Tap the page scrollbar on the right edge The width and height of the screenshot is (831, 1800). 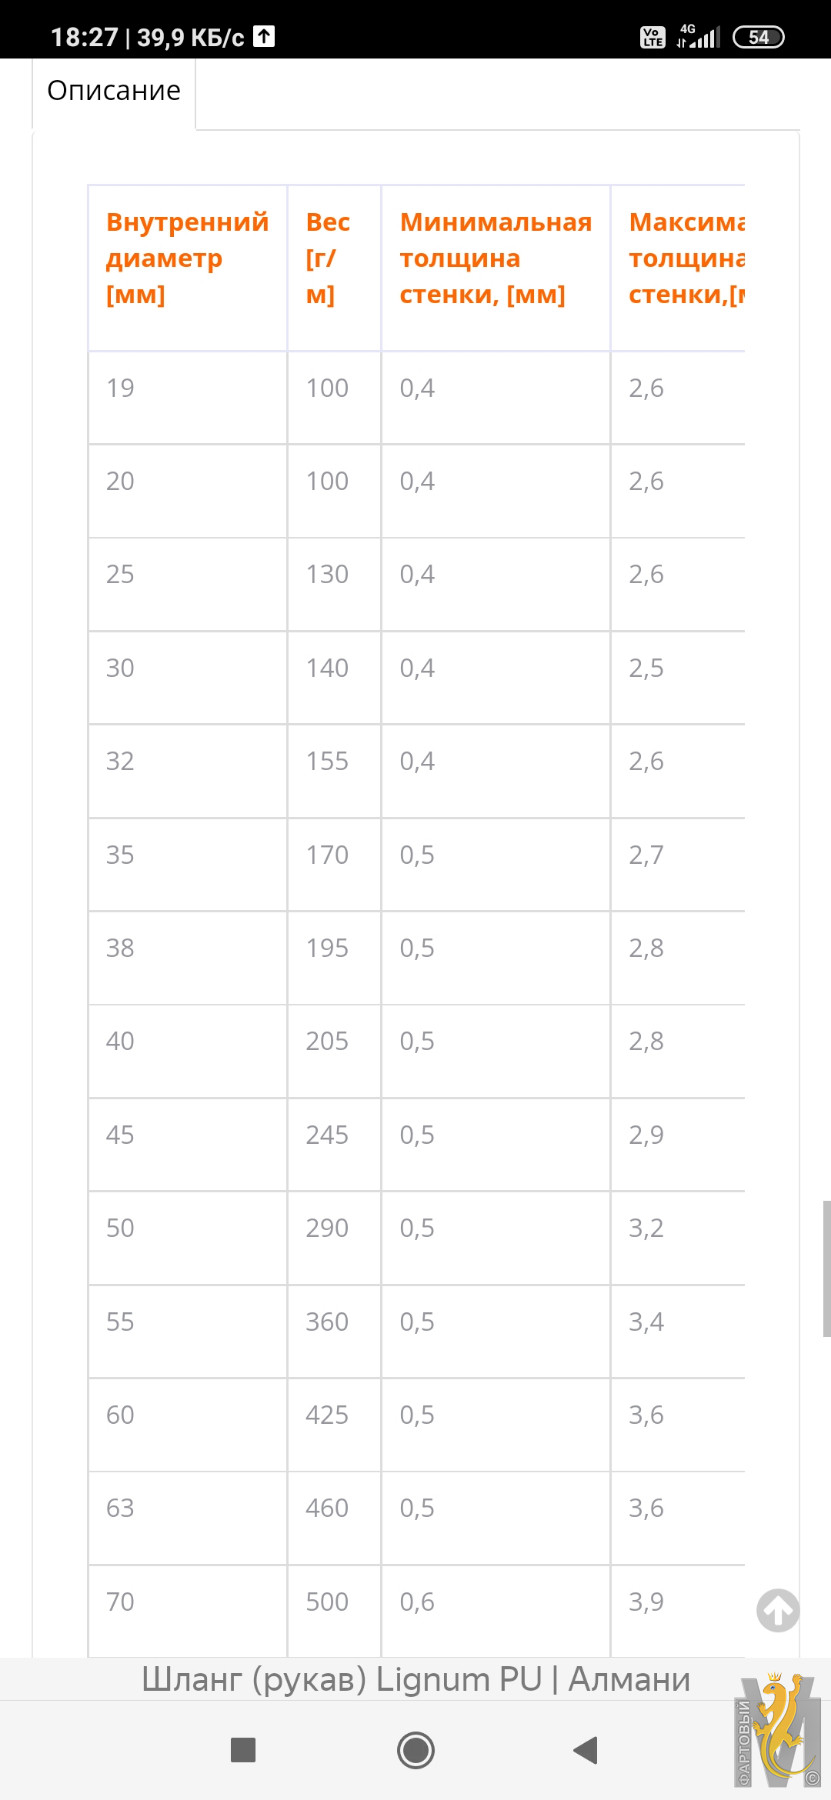point(827,1268)
